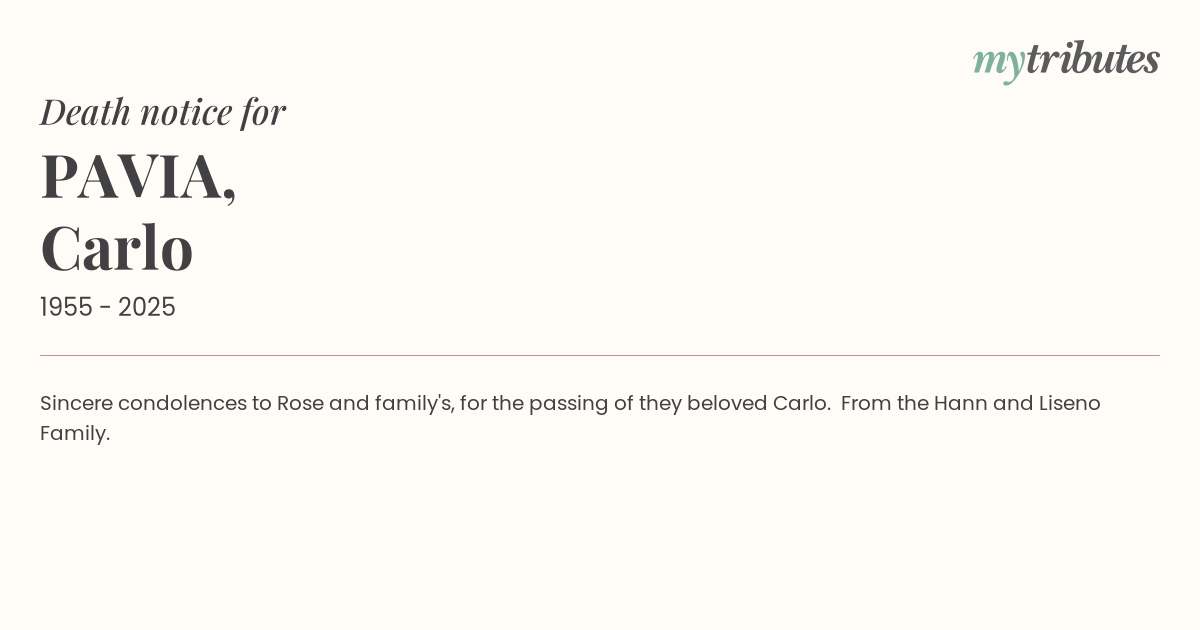Click the name "Liseno" in the message
The height and width of the screenshot is (630, 1200).
point(1070,403)
